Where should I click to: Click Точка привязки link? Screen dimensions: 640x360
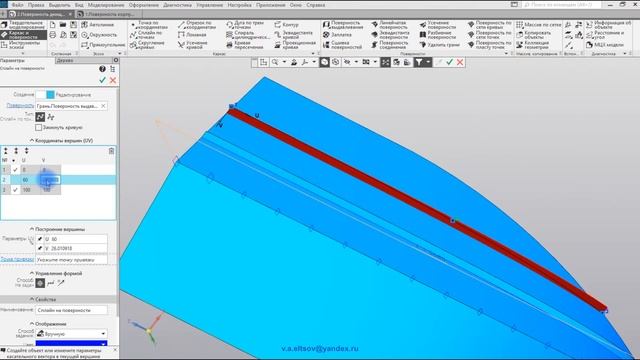pos(17,259)
